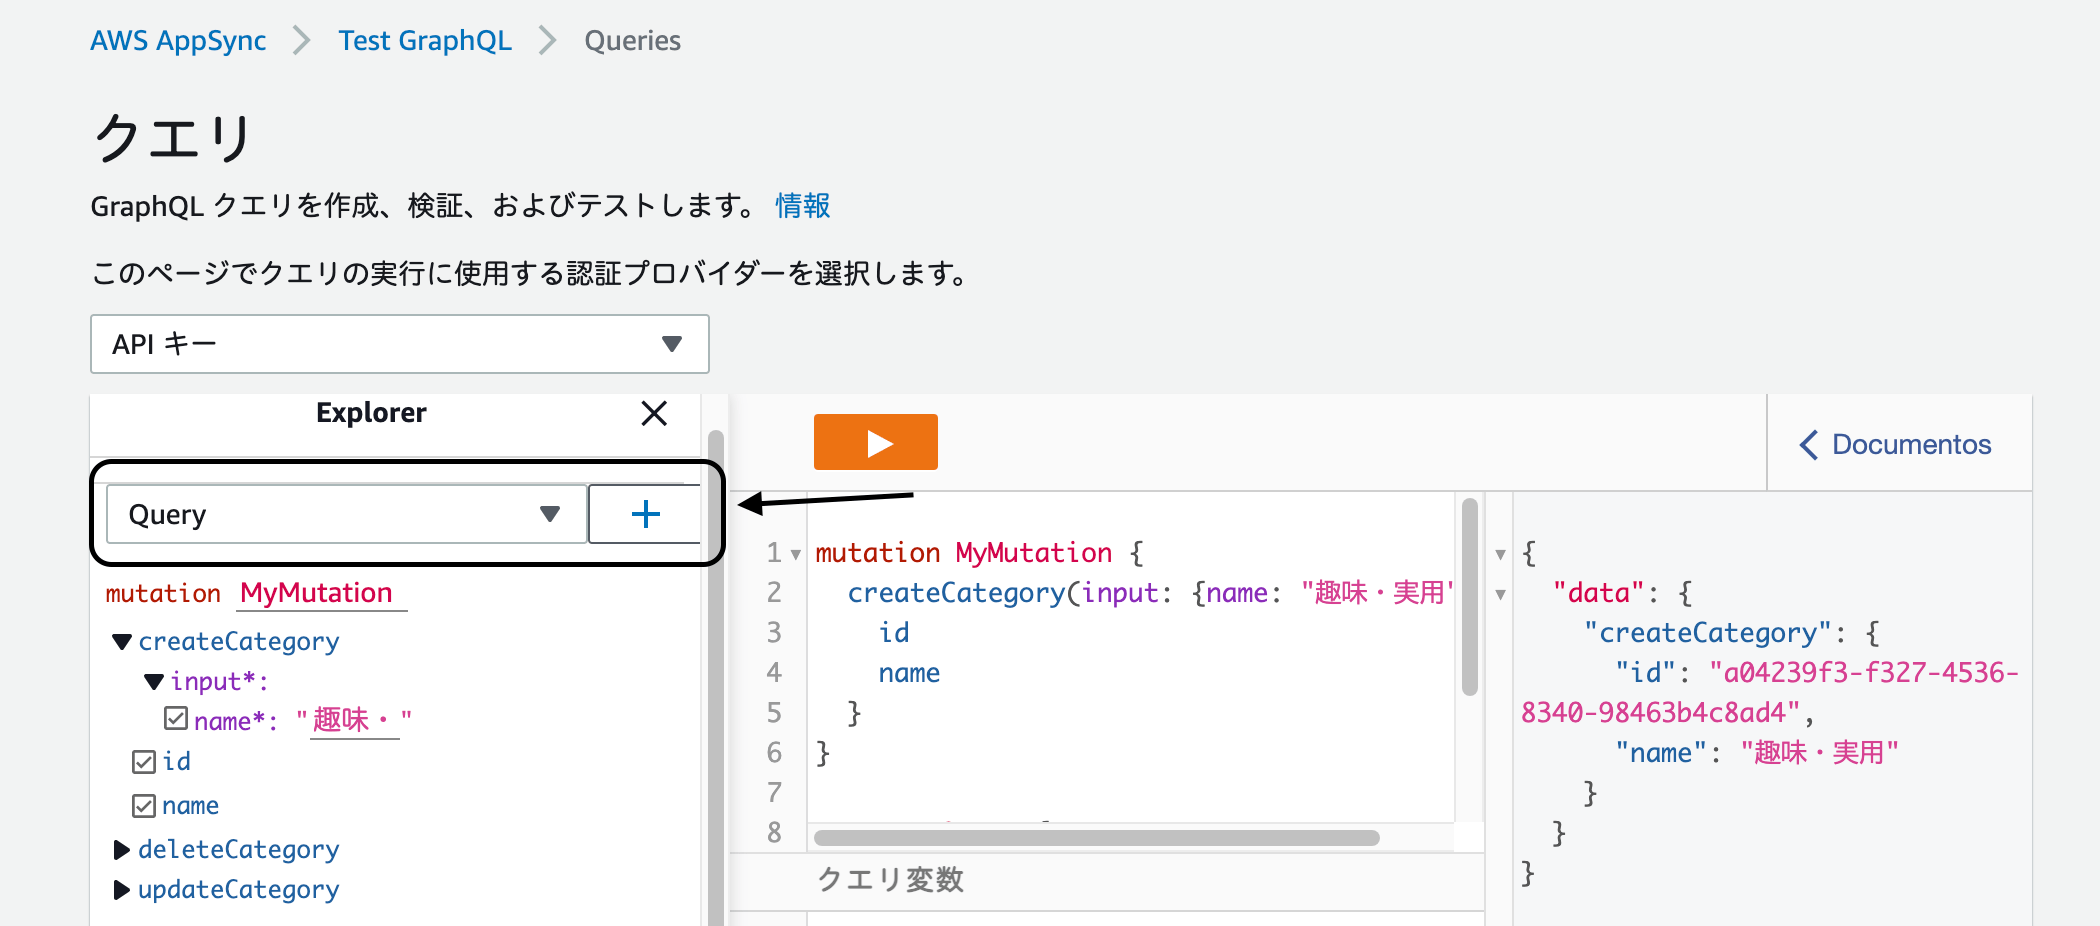
Task: Click the deleteCategory label in Explorer
Action: 239,849
